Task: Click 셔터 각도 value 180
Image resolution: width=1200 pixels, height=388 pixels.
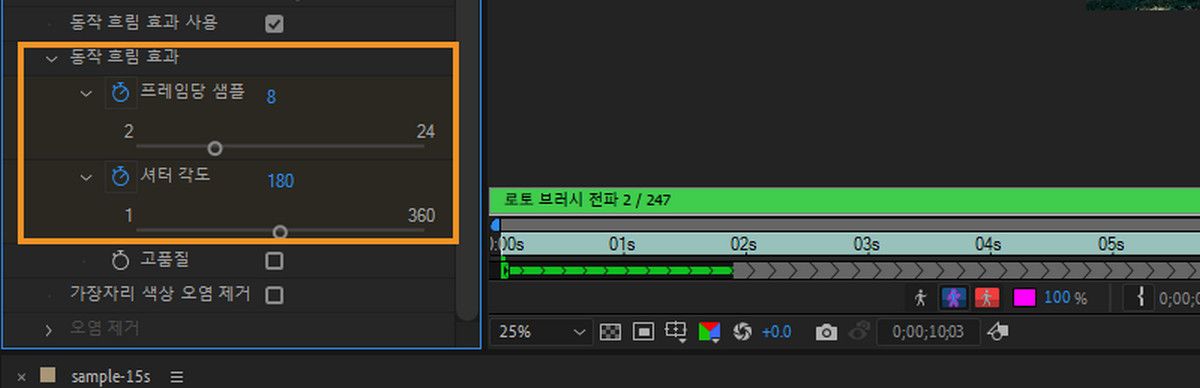Action: pyautogui.click(x=280, y=180)
